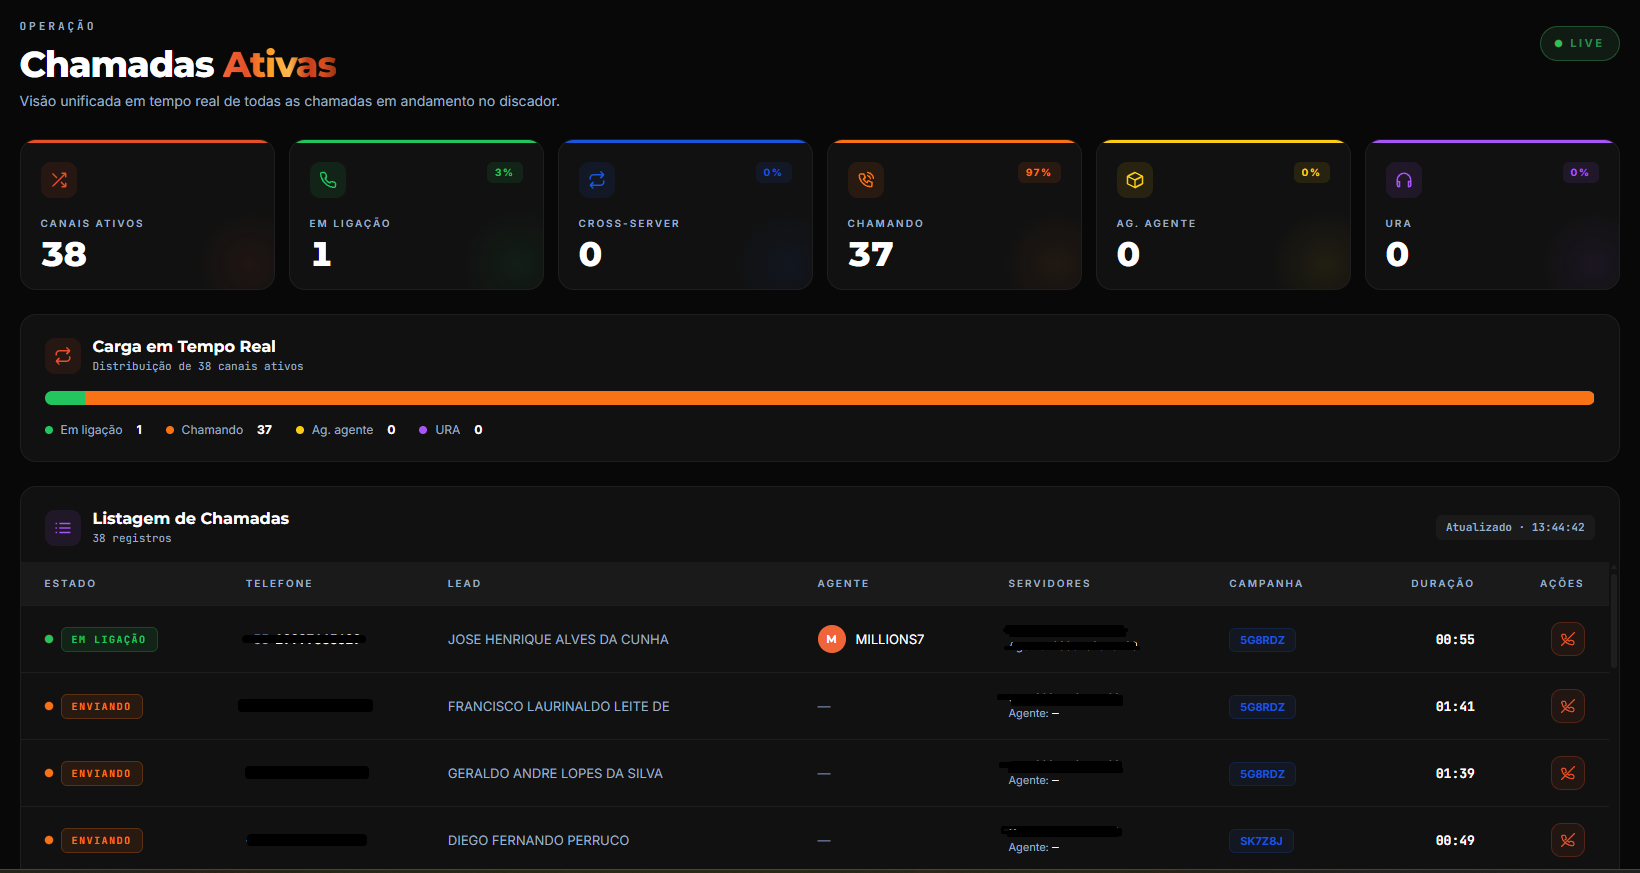Click the orange Chamando bar segment
This screenshot has width=1640, height=873.
coord(840,398)
